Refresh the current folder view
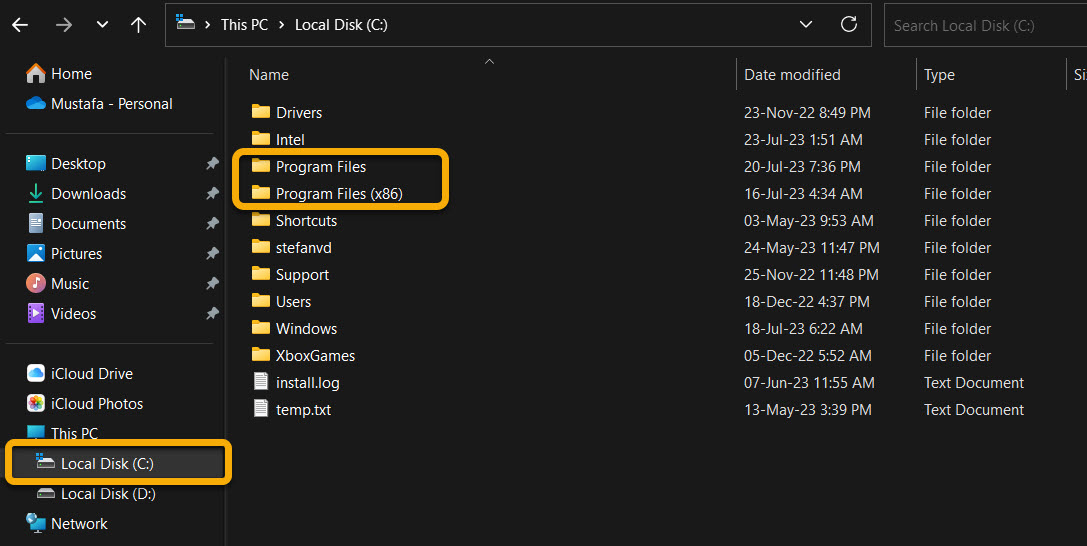This screenshot has width=1087, height=546. (849, 24)
